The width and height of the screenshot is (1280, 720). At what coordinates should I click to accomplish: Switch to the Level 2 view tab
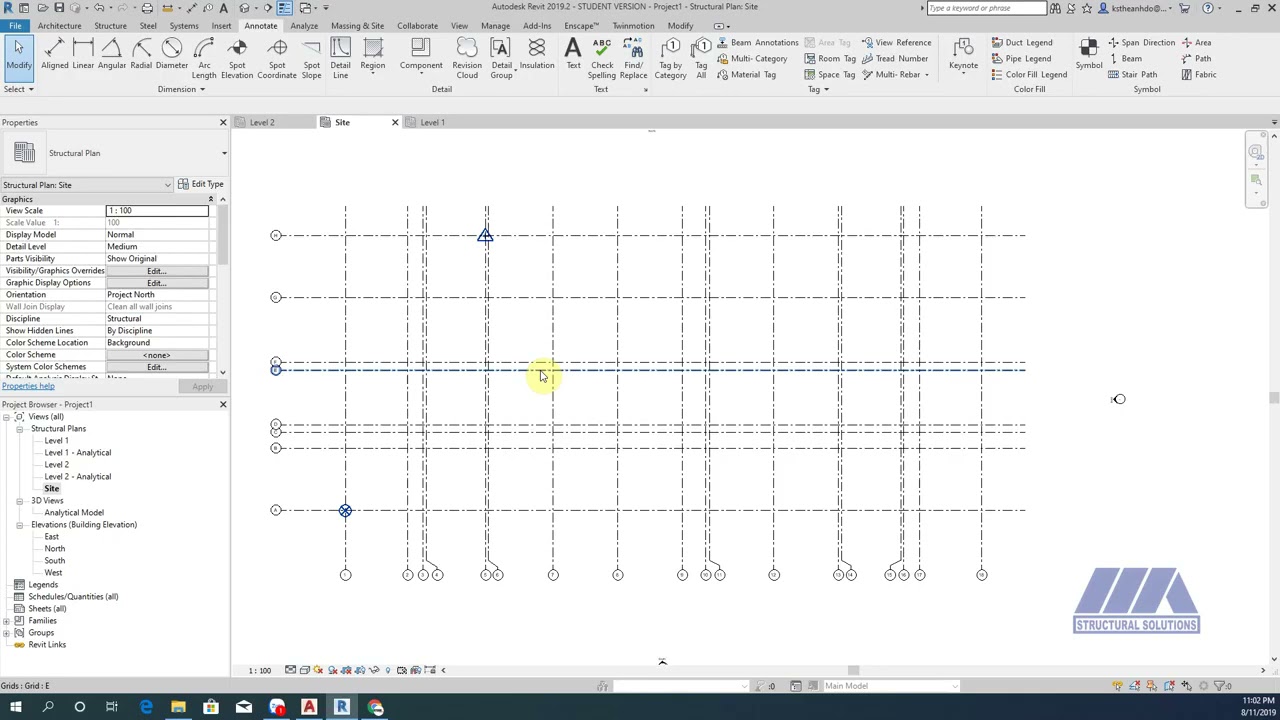[x=262, y=122]
